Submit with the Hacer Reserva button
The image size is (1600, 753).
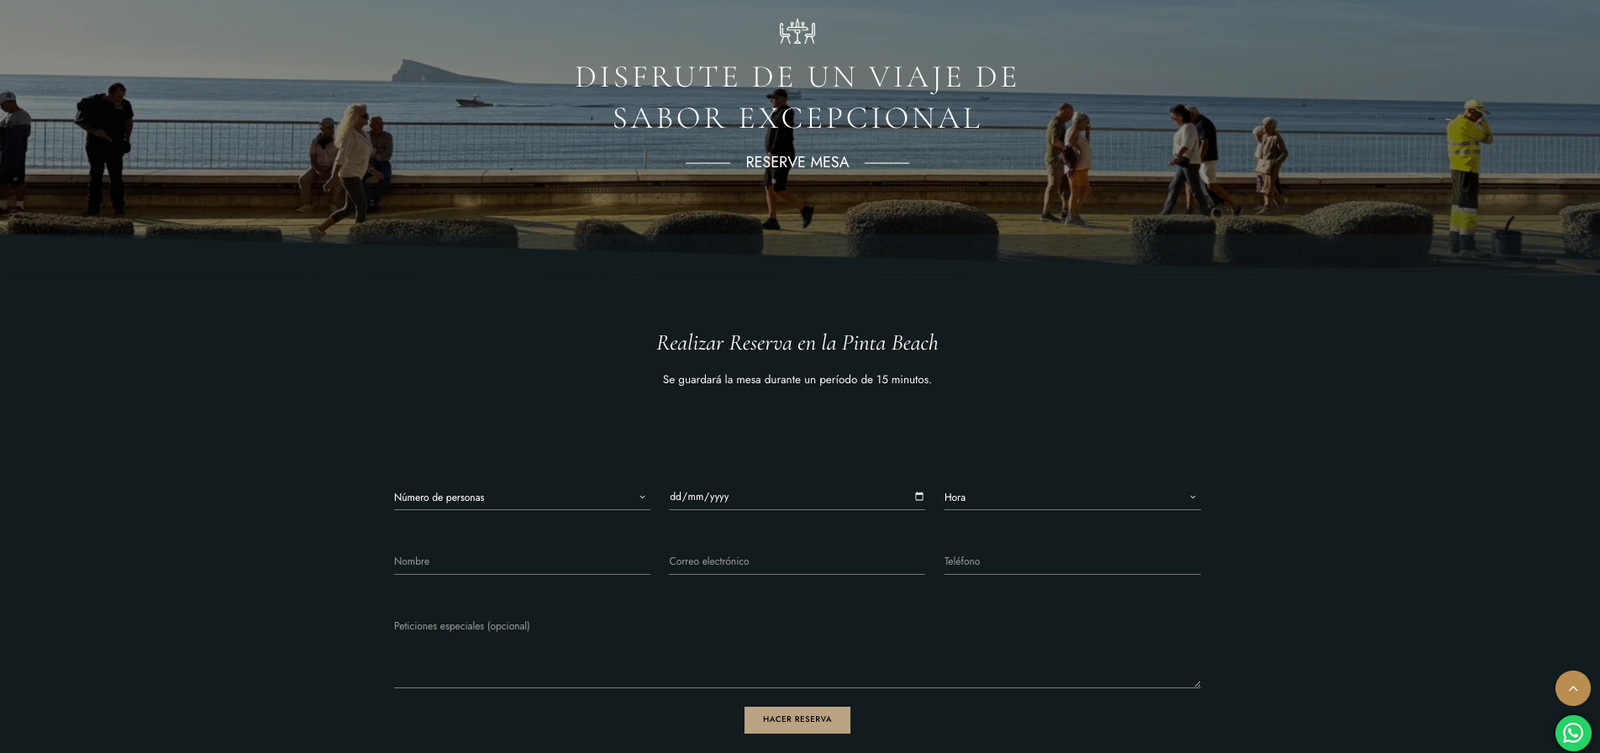point(797,720)
